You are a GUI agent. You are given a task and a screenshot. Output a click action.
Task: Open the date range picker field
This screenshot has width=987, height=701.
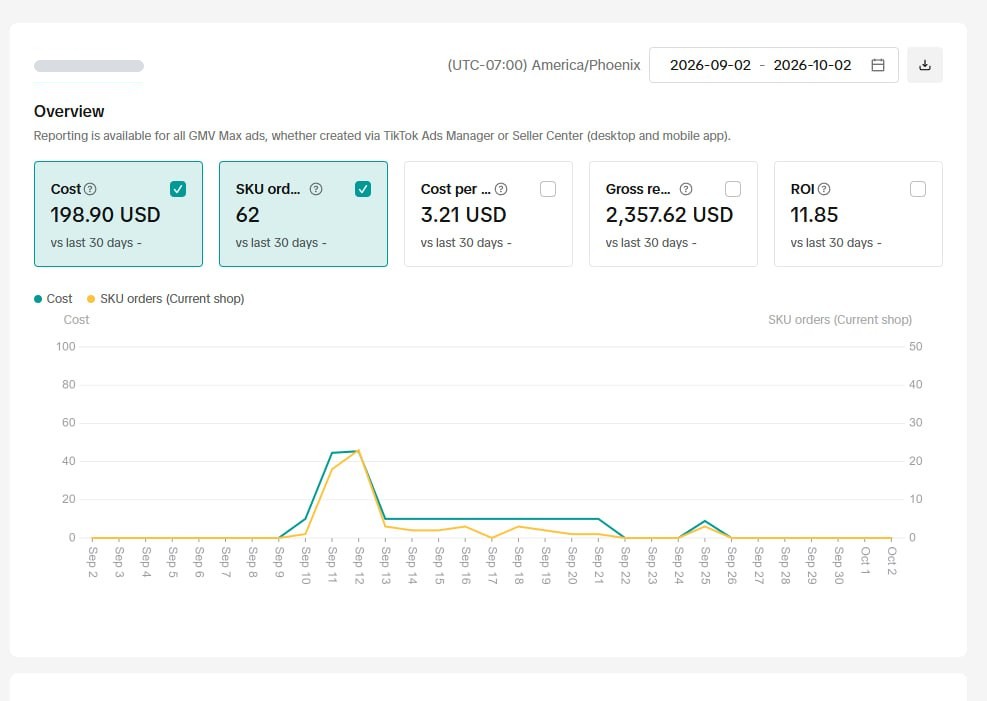point(774,65)
